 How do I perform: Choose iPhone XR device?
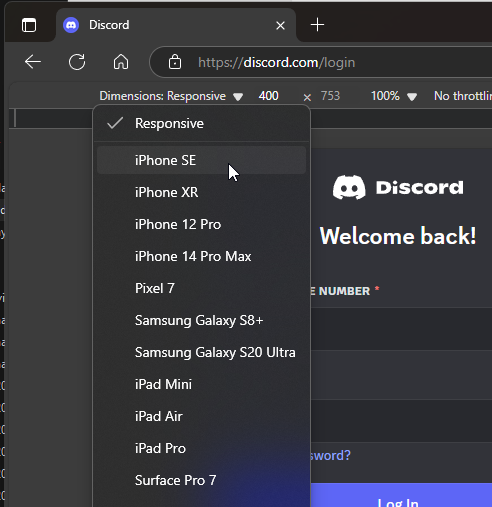pos(202,192)
